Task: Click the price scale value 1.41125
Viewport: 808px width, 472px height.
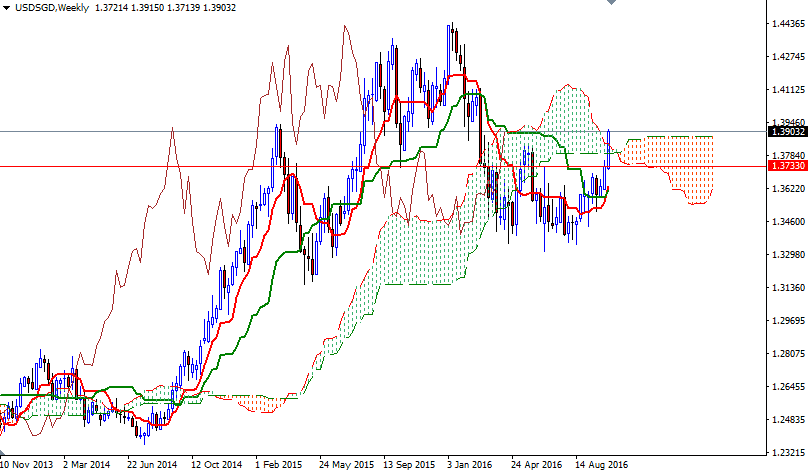Action: point(788,90)
